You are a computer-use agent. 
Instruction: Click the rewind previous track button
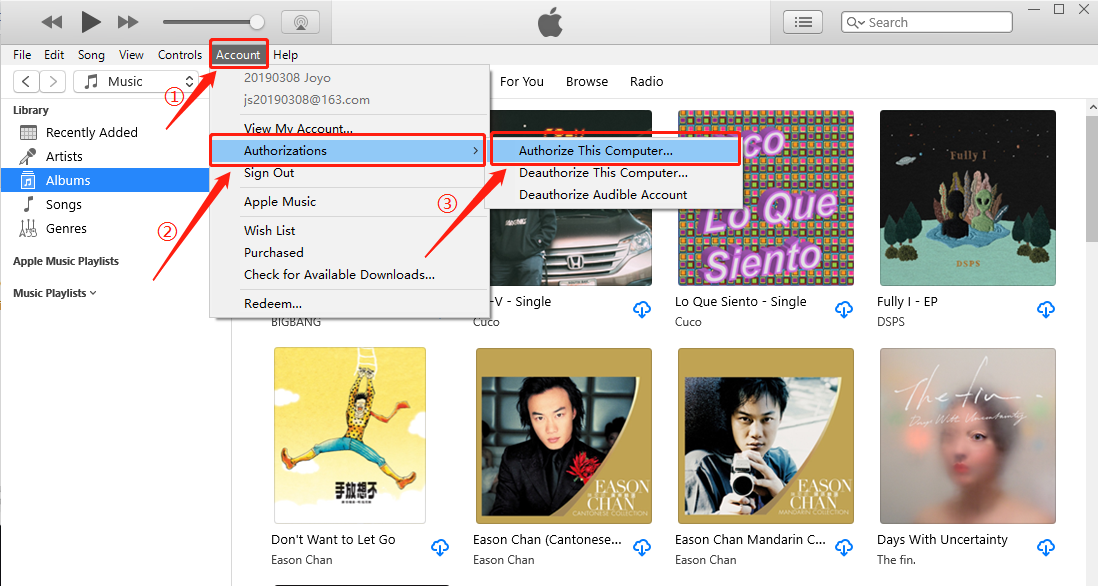(x=52, y=22)
